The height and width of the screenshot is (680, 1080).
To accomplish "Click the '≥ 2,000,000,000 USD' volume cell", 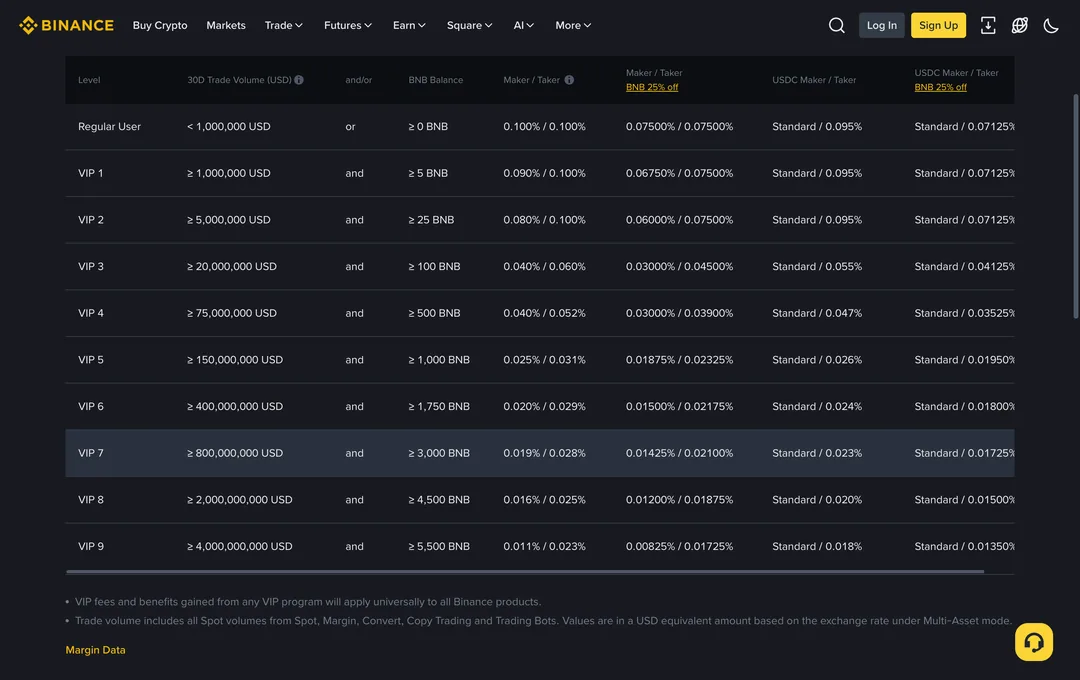I will click(240, 500).
